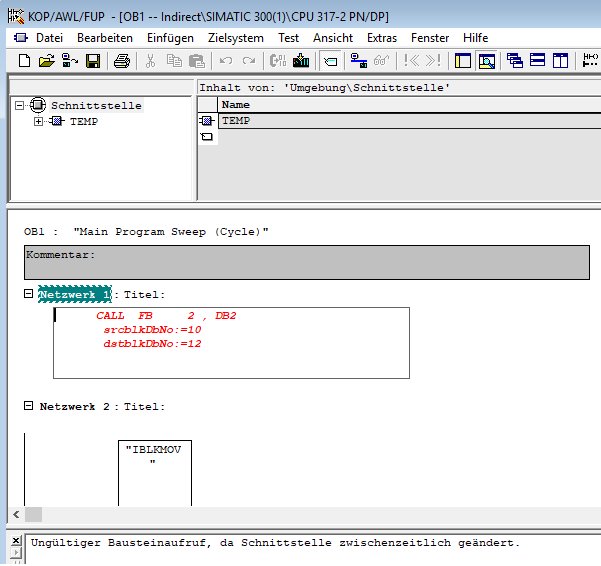Image resolution: width=601 pixels, height=566 pixels.
Task: Open a block with the folder icon
Action: pos(47,61)
